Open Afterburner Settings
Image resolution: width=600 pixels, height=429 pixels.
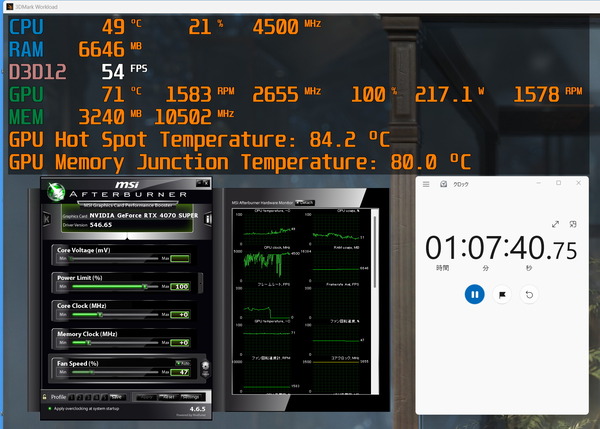pos(191,397)
